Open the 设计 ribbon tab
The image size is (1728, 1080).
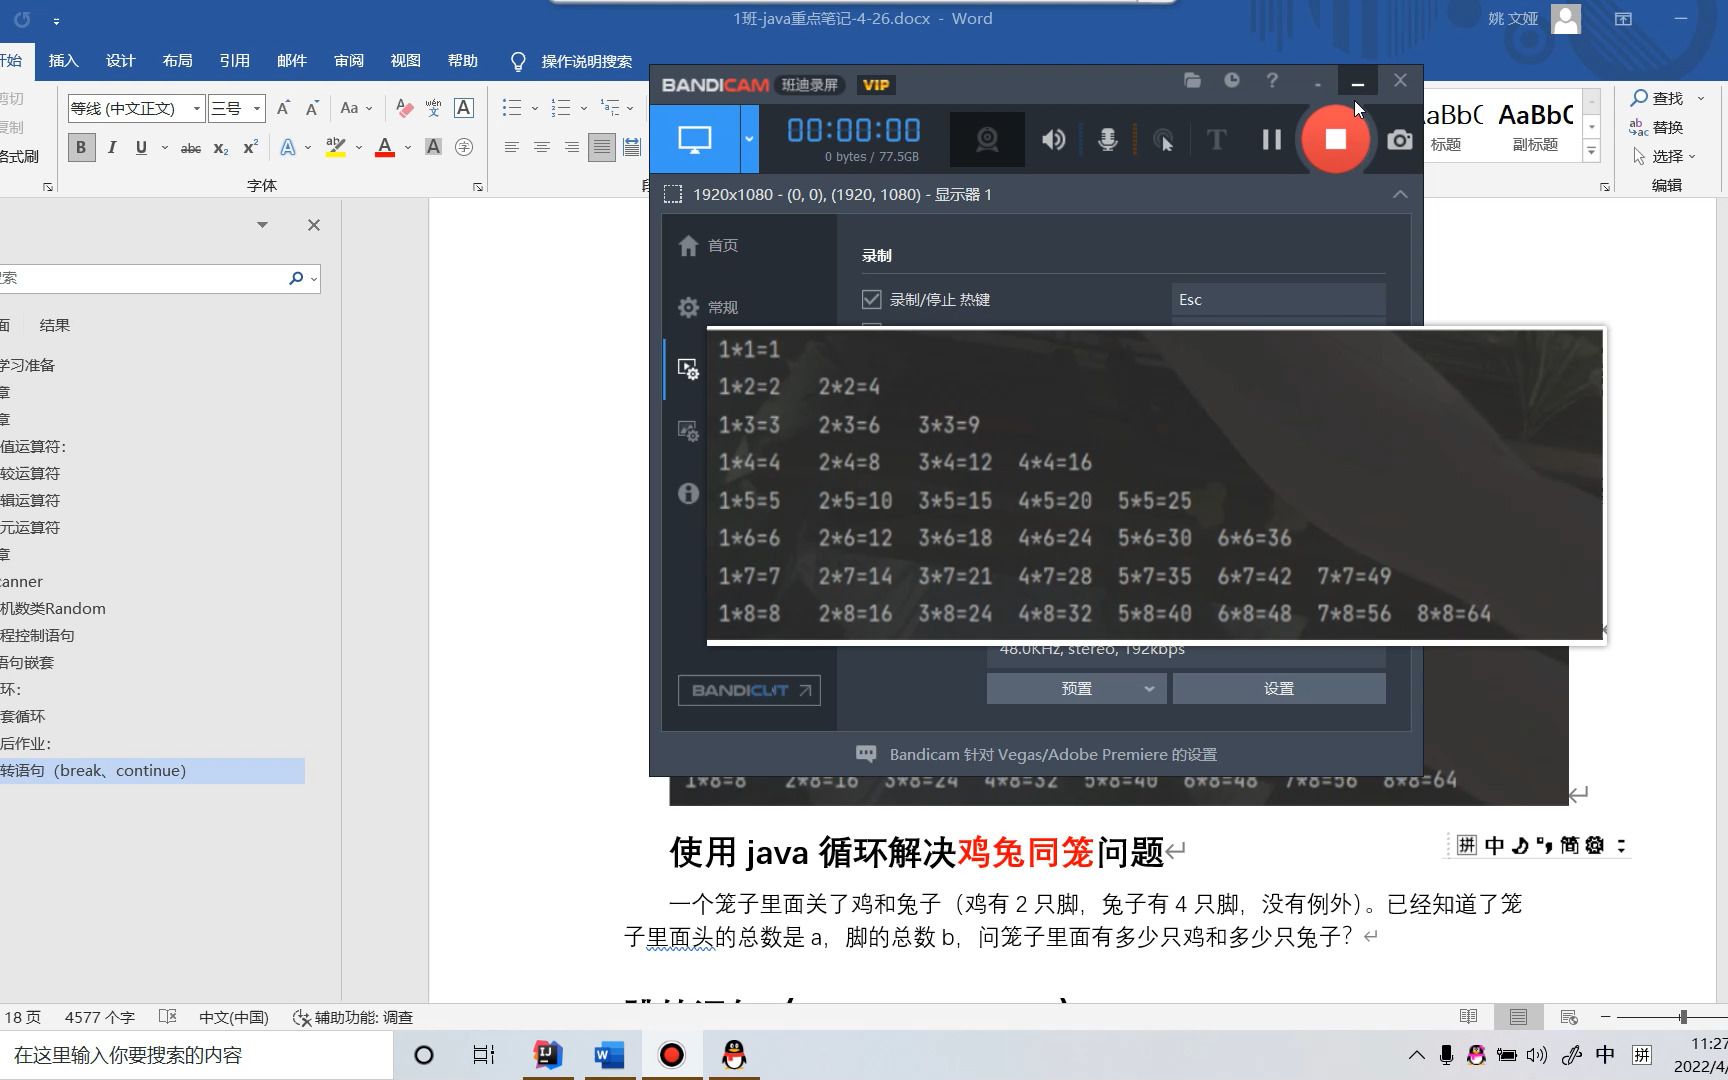pos(120,61)
